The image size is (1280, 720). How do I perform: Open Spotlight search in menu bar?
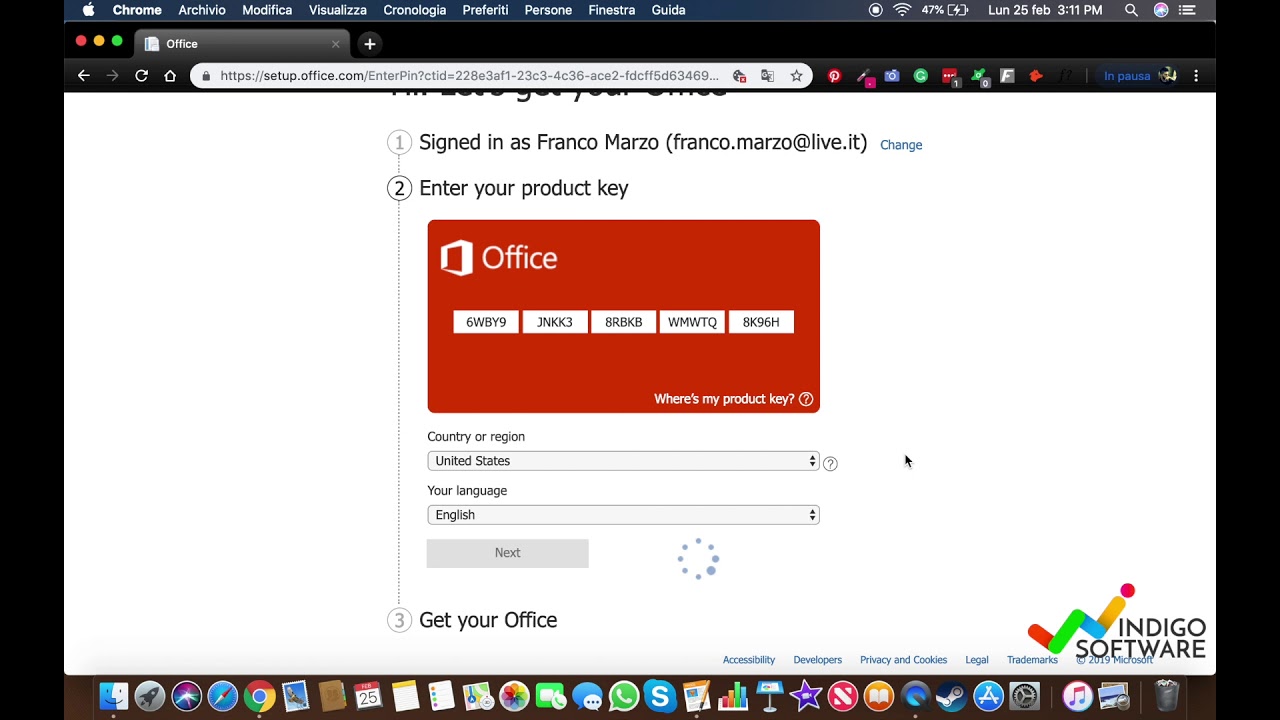click(x=1131, y=10)
